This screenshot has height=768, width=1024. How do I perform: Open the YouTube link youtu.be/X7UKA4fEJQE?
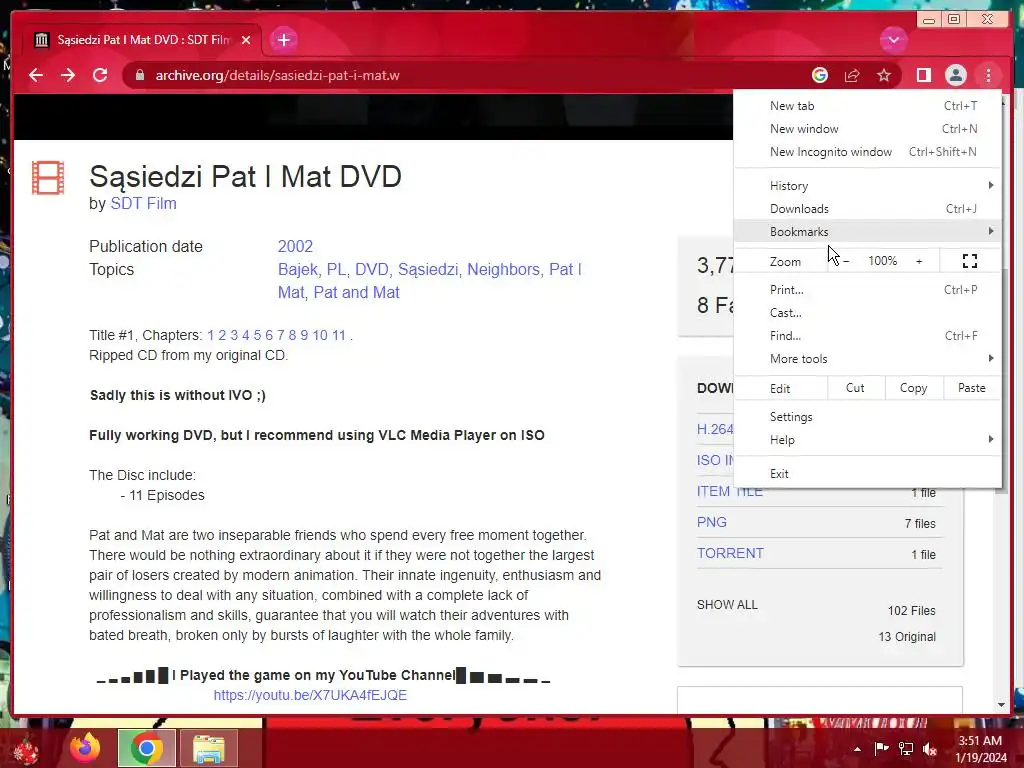click(310, 695)
